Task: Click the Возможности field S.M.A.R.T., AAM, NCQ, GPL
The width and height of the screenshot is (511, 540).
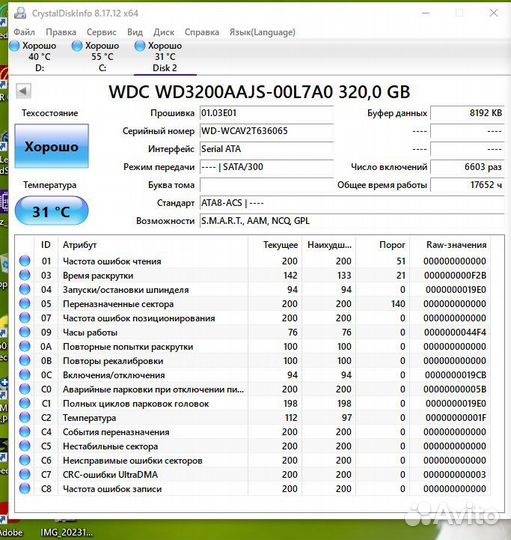Action: (352, 221)
